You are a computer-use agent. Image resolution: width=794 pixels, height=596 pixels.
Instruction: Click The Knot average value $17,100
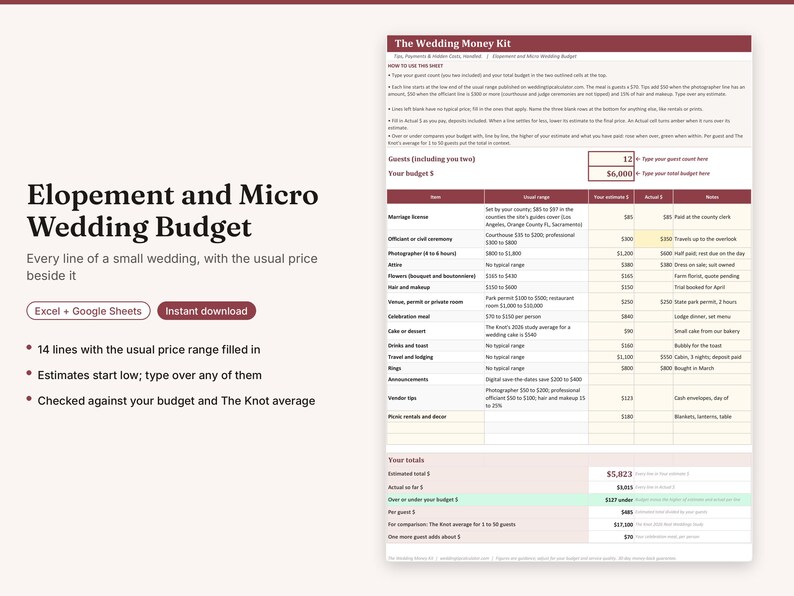click(623, 525)
